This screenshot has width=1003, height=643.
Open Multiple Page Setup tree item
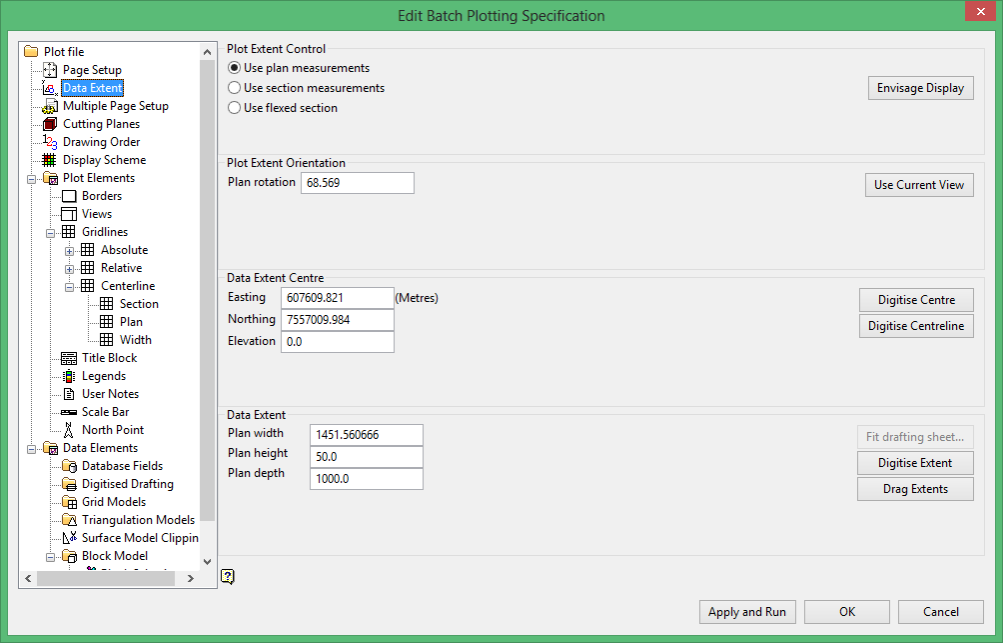coord(116,106)
